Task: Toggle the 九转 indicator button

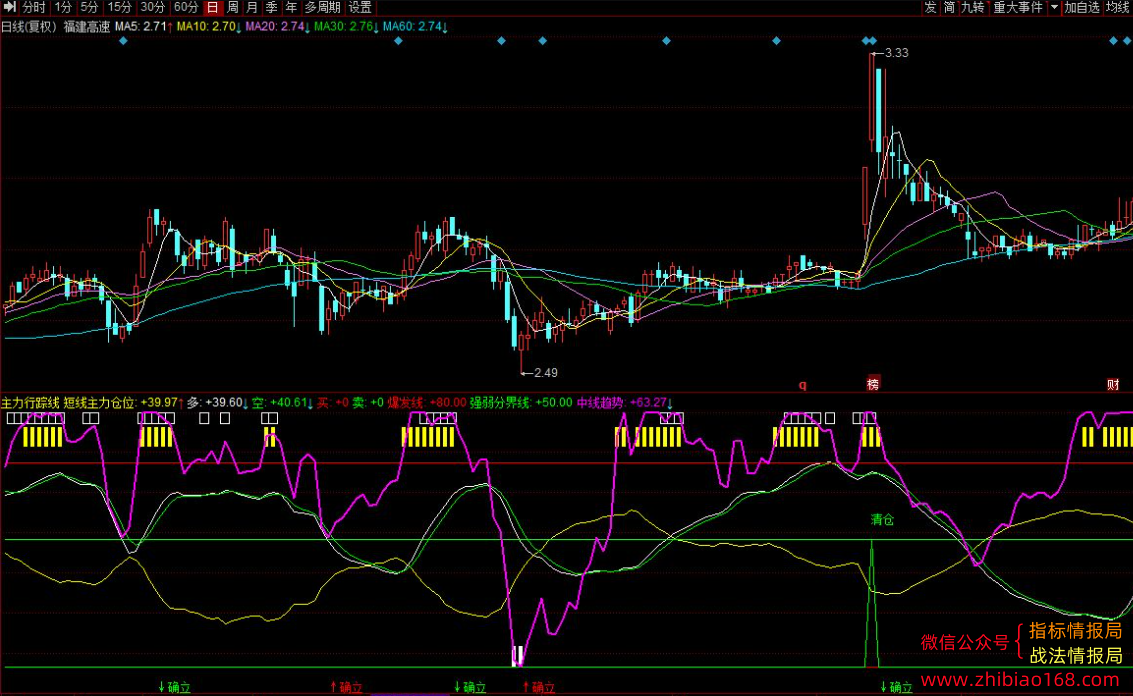Action: click(973, 7)
